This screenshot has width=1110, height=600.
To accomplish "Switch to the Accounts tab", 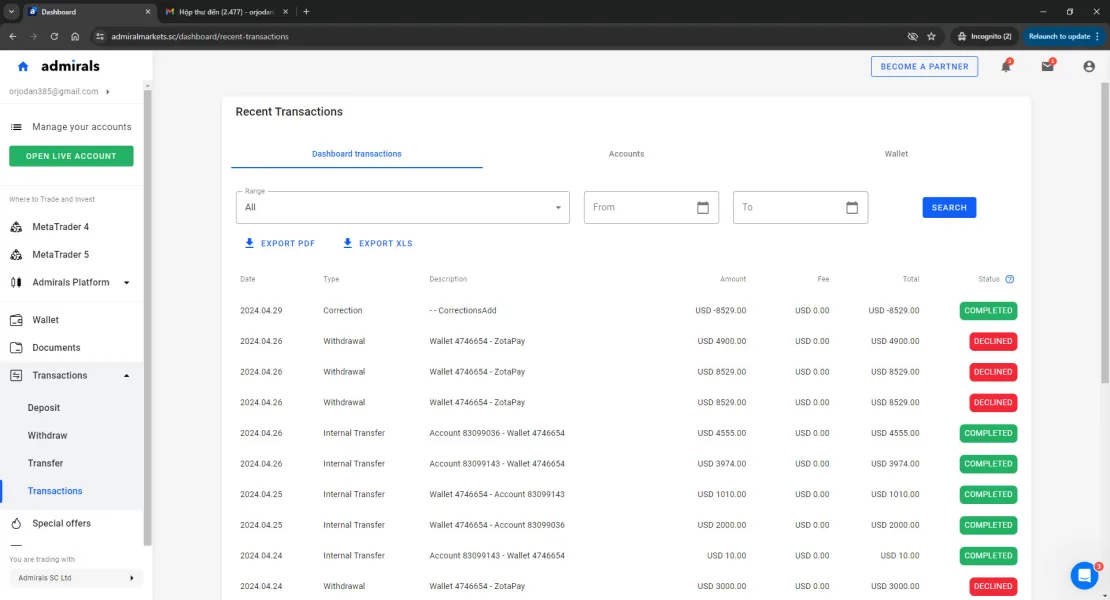I will [626, 154].
